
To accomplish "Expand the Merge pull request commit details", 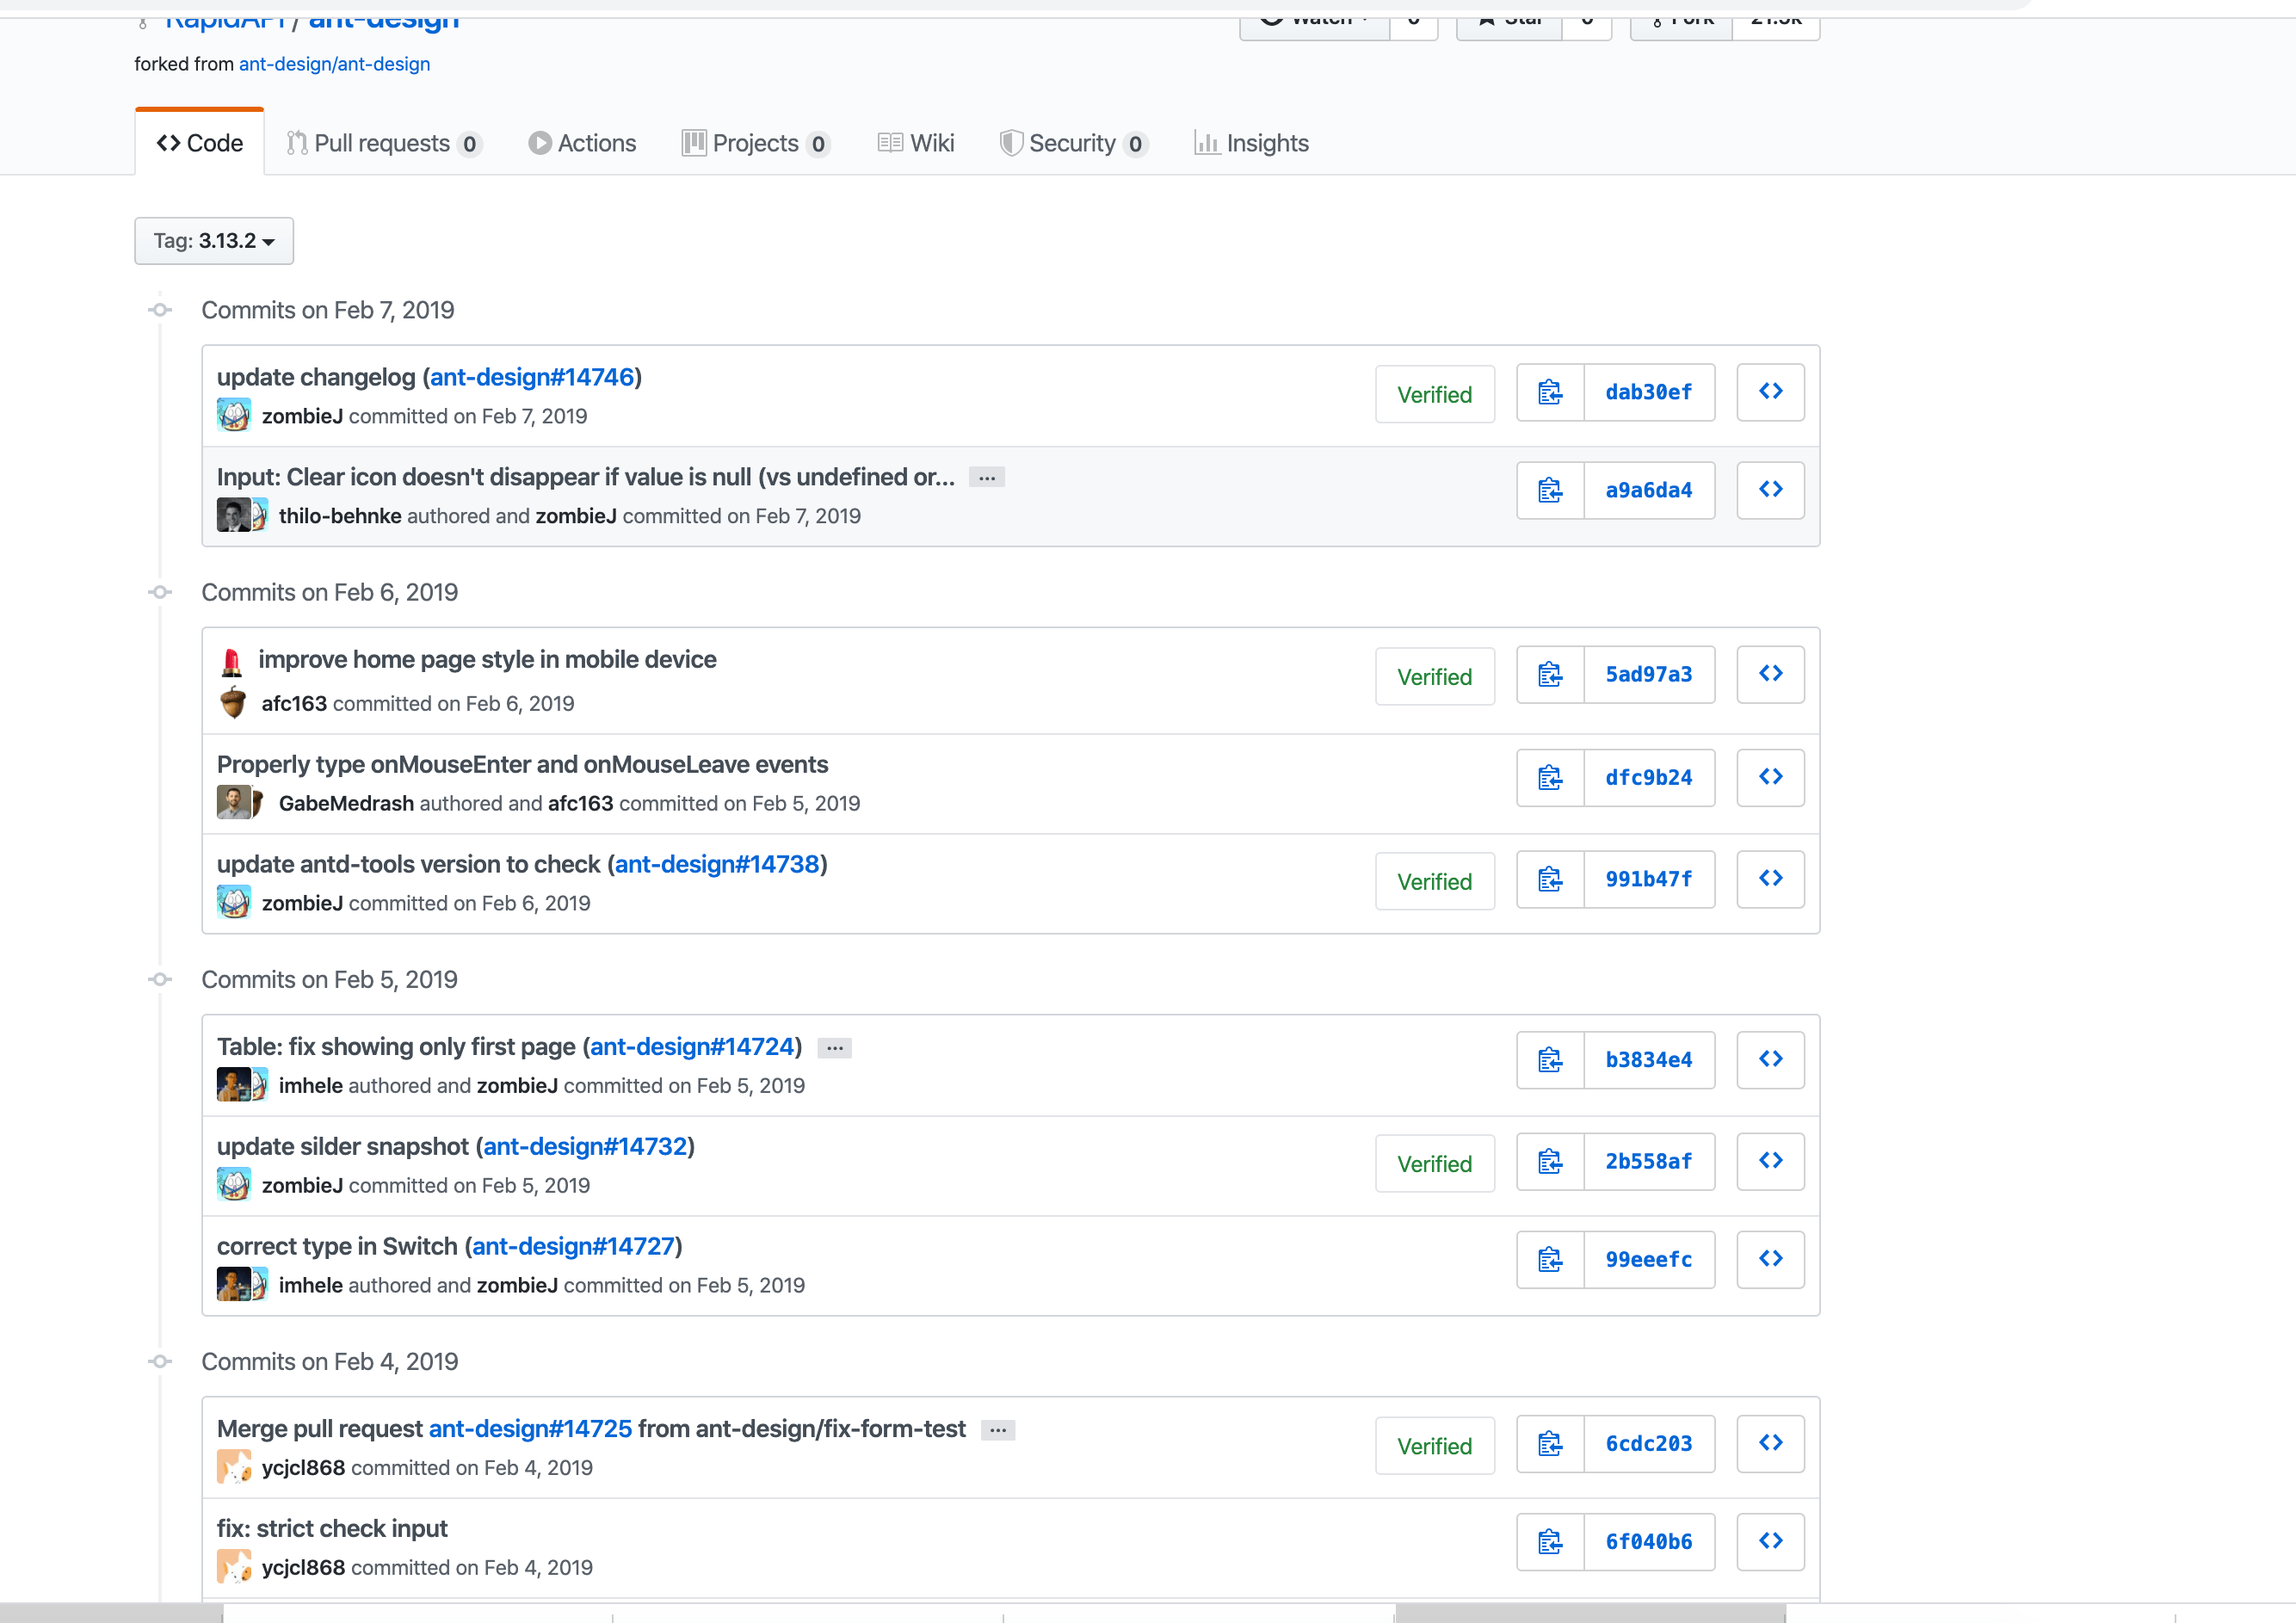I will (x=997, y=1430).
